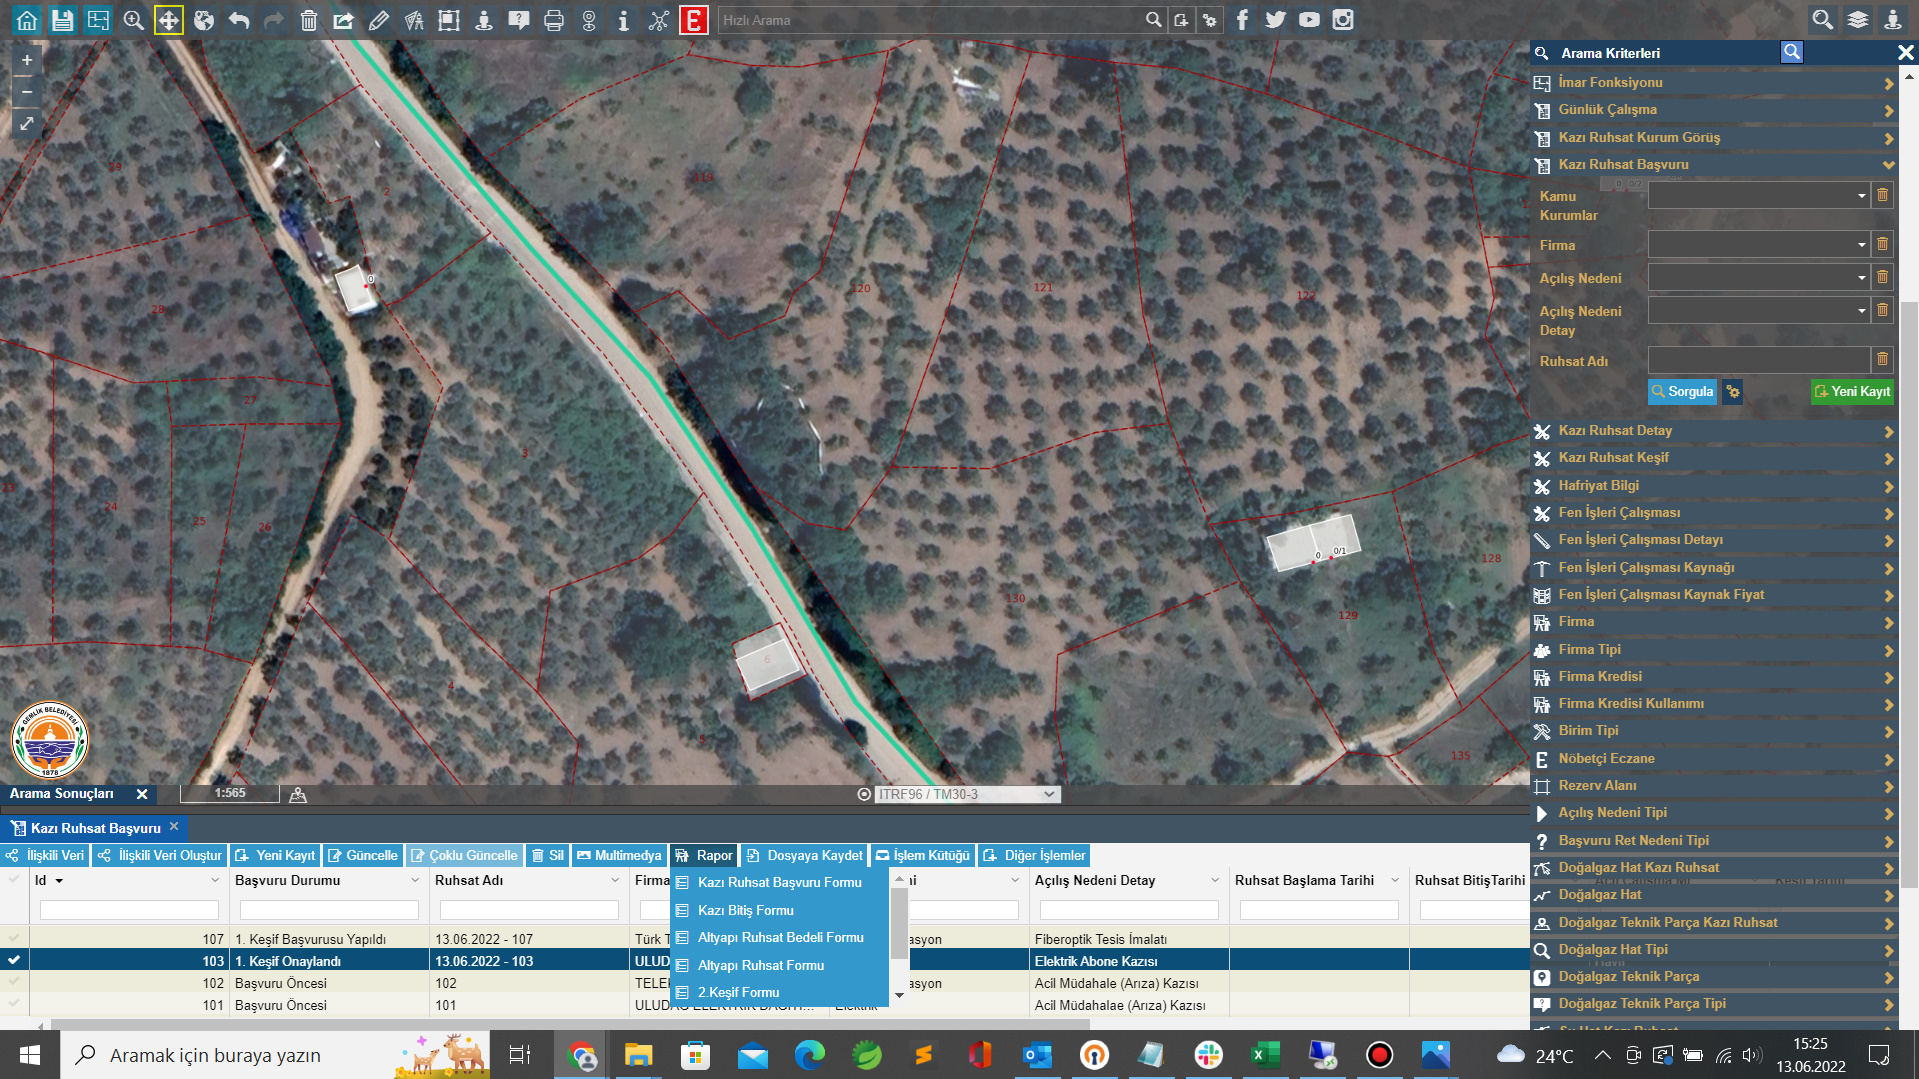Screen dimensions: 1919x1079
Task: Choose Altyapı Ruhsat Formu report option
Action: tap(760, 965)
